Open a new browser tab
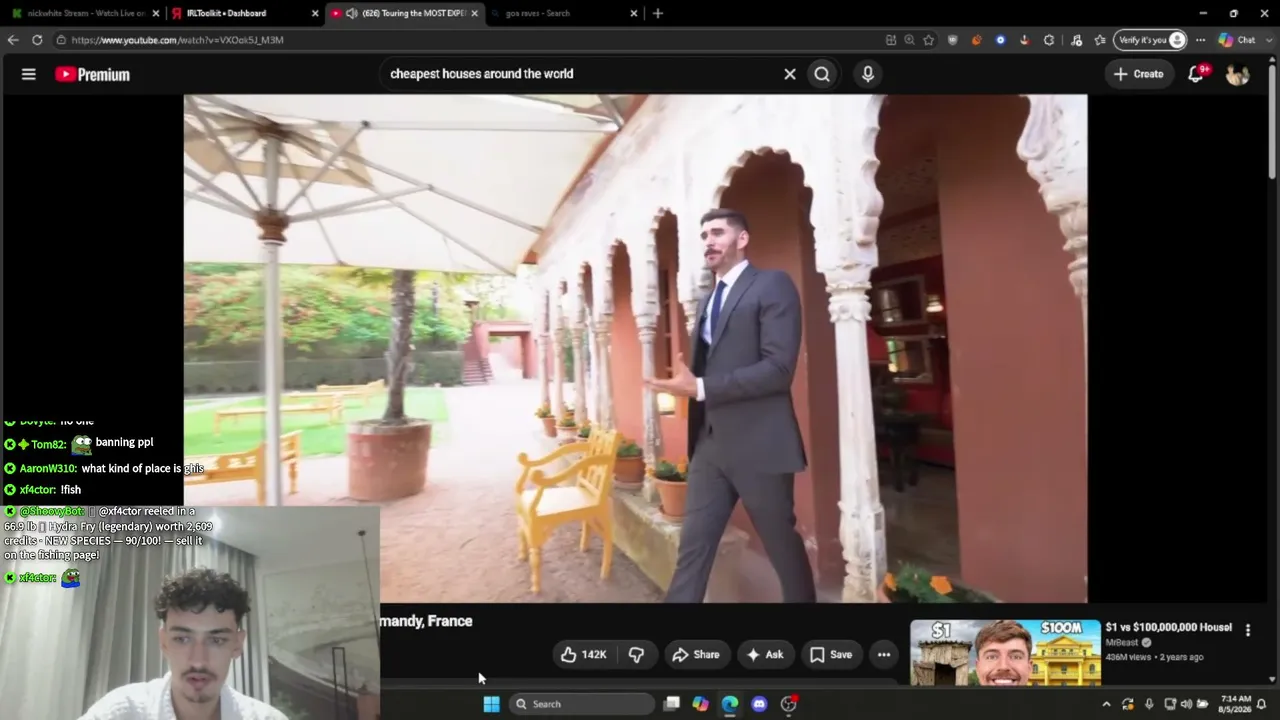This screenshot has width=1280, height=720. (657, 13)
